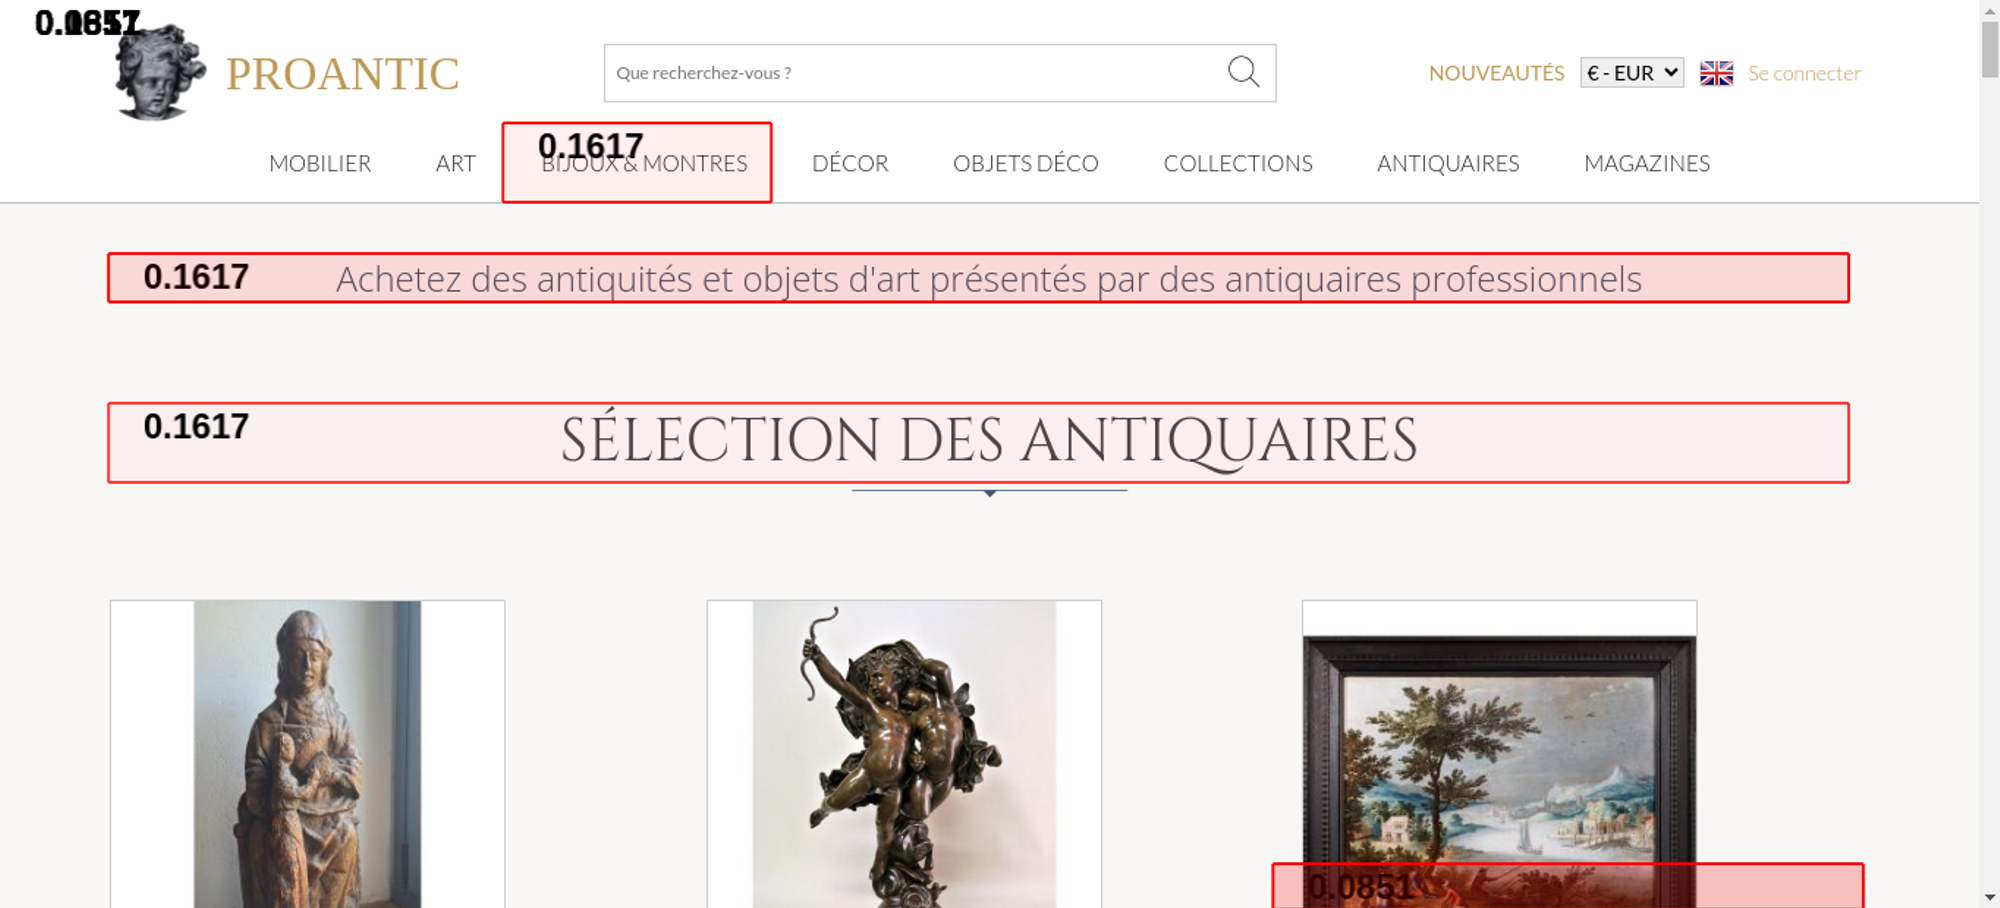Open the framed landscape painting thumbnail

1498,740
